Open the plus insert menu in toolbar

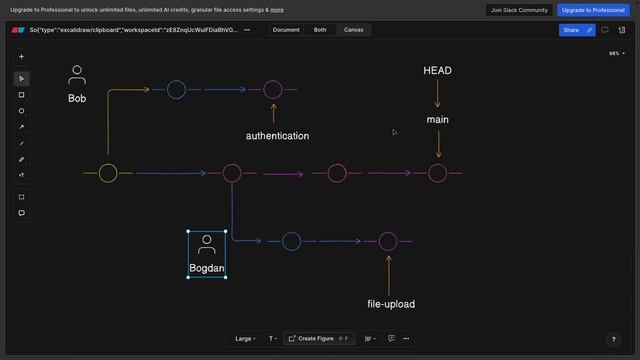click(x=21, y=56)
